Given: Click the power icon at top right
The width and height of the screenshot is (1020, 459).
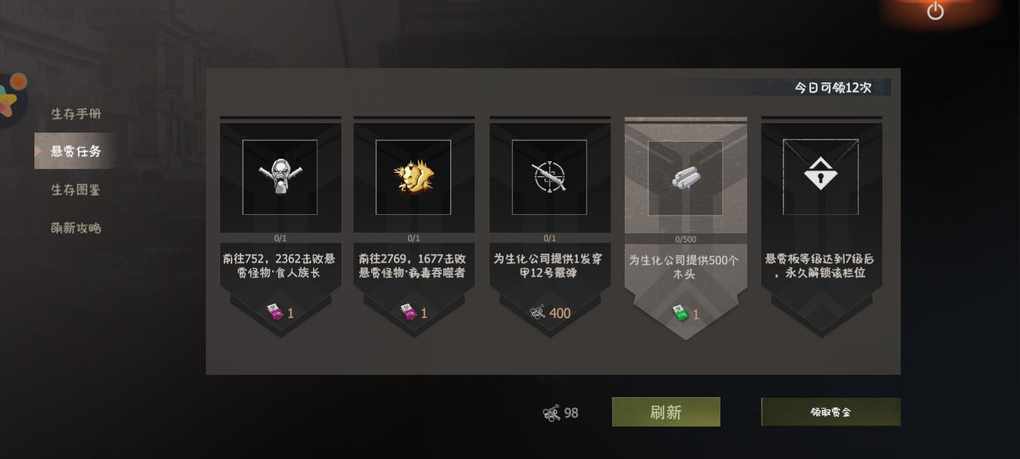Looking at the screenshot, I should coord(935,10).
